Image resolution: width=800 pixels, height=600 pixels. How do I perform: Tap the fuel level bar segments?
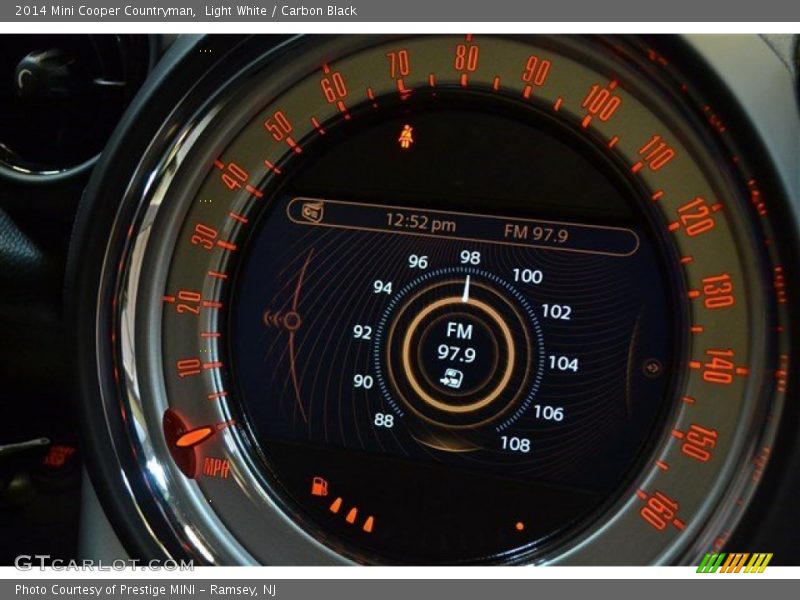pyautogui.click(x=352, y=514)
